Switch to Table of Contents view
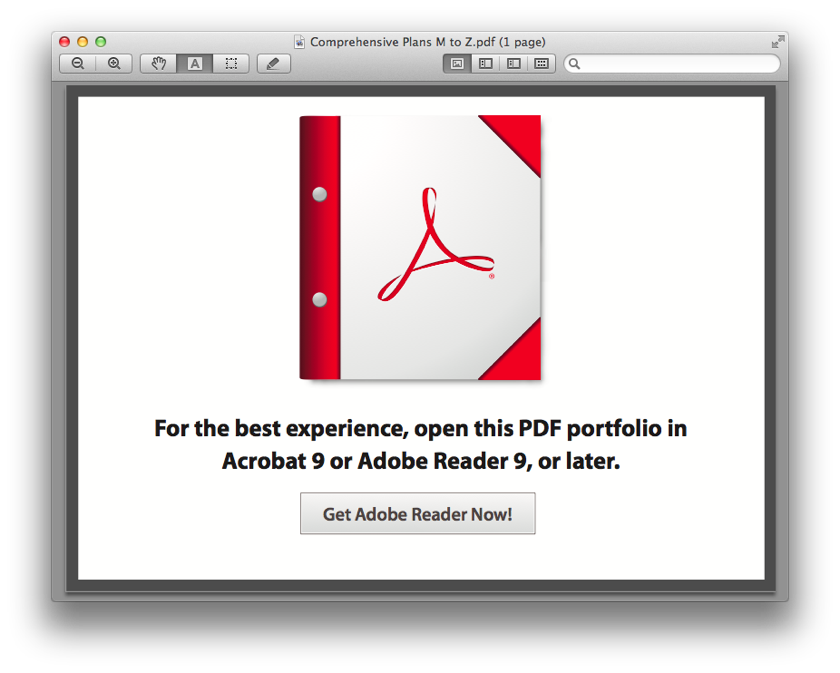 point(513,63)
